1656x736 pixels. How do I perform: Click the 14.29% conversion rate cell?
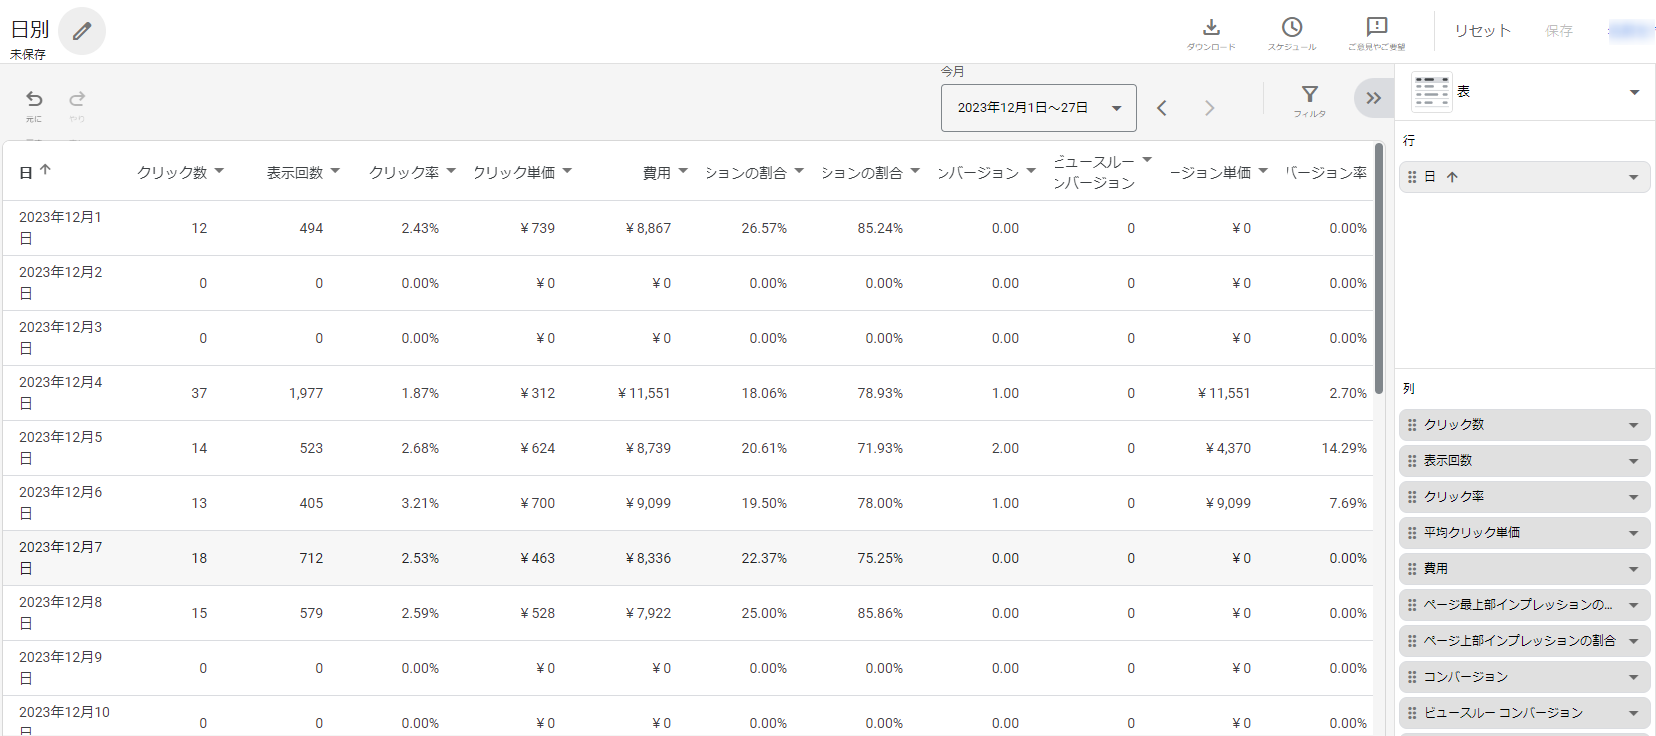point(1344,448)
